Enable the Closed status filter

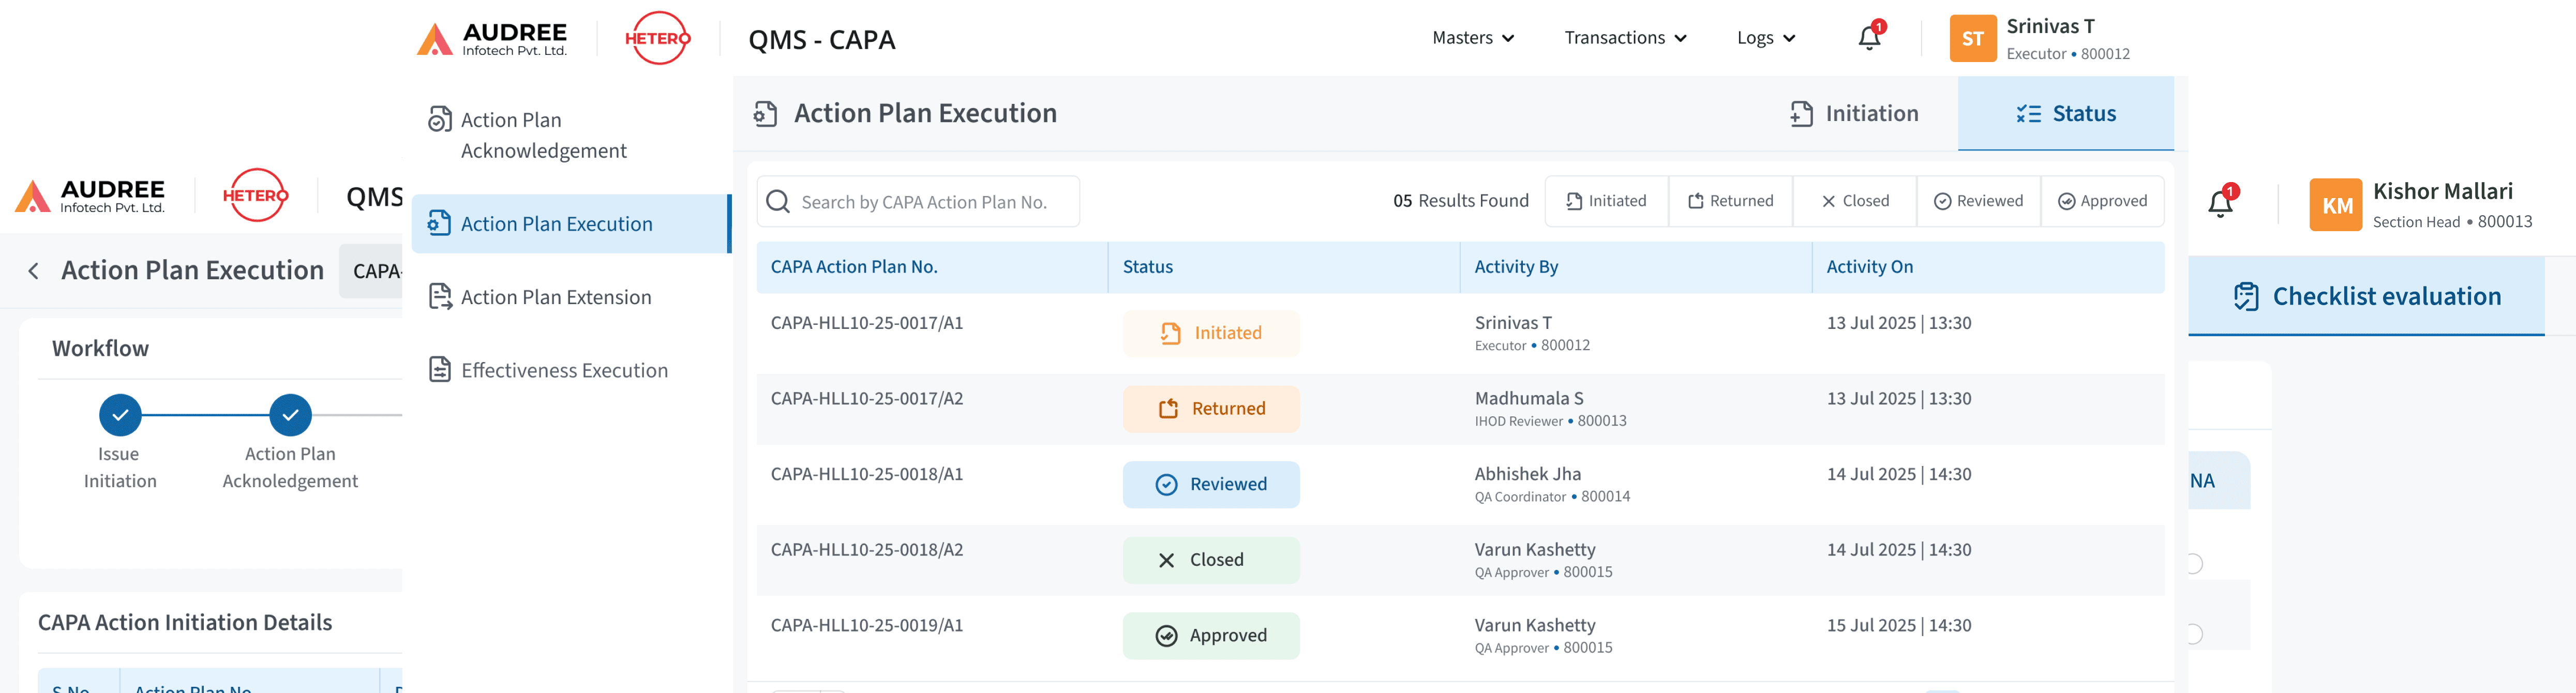(1854, 200)
